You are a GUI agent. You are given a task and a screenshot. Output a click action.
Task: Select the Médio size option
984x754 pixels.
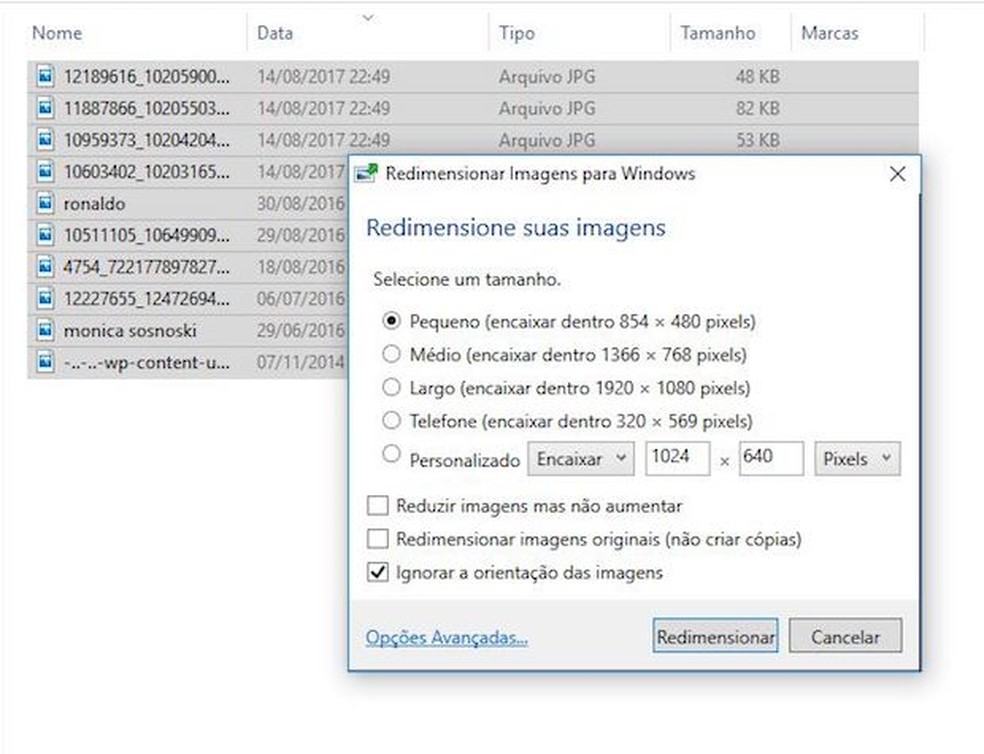(x=391, y=355)
